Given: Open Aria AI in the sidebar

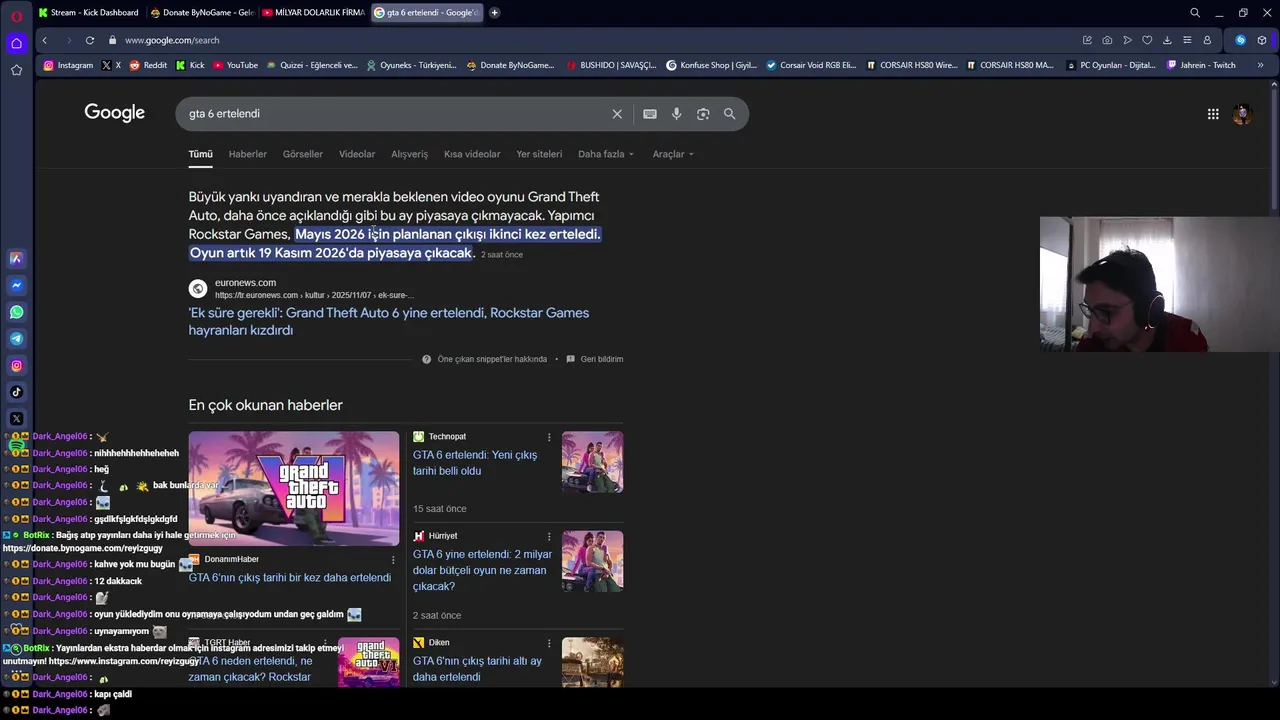Looking at the screenshot, I should click(16, 258).
